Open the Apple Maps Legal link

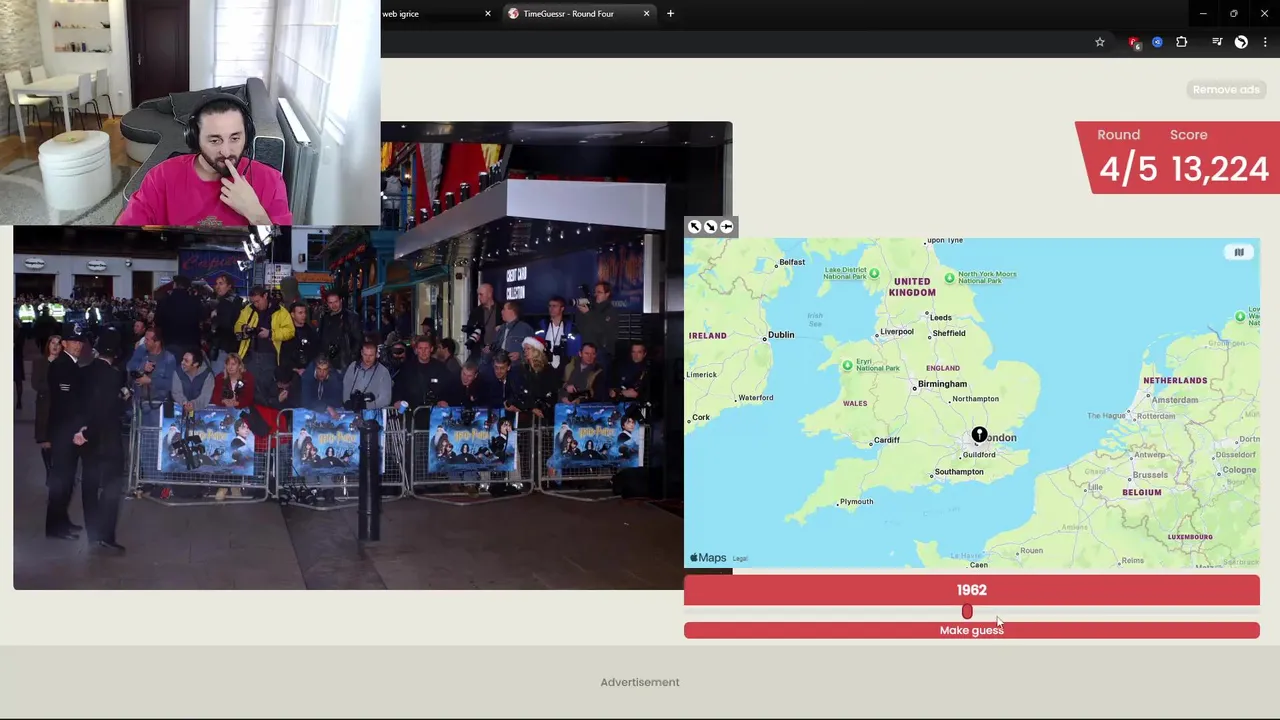740,559
